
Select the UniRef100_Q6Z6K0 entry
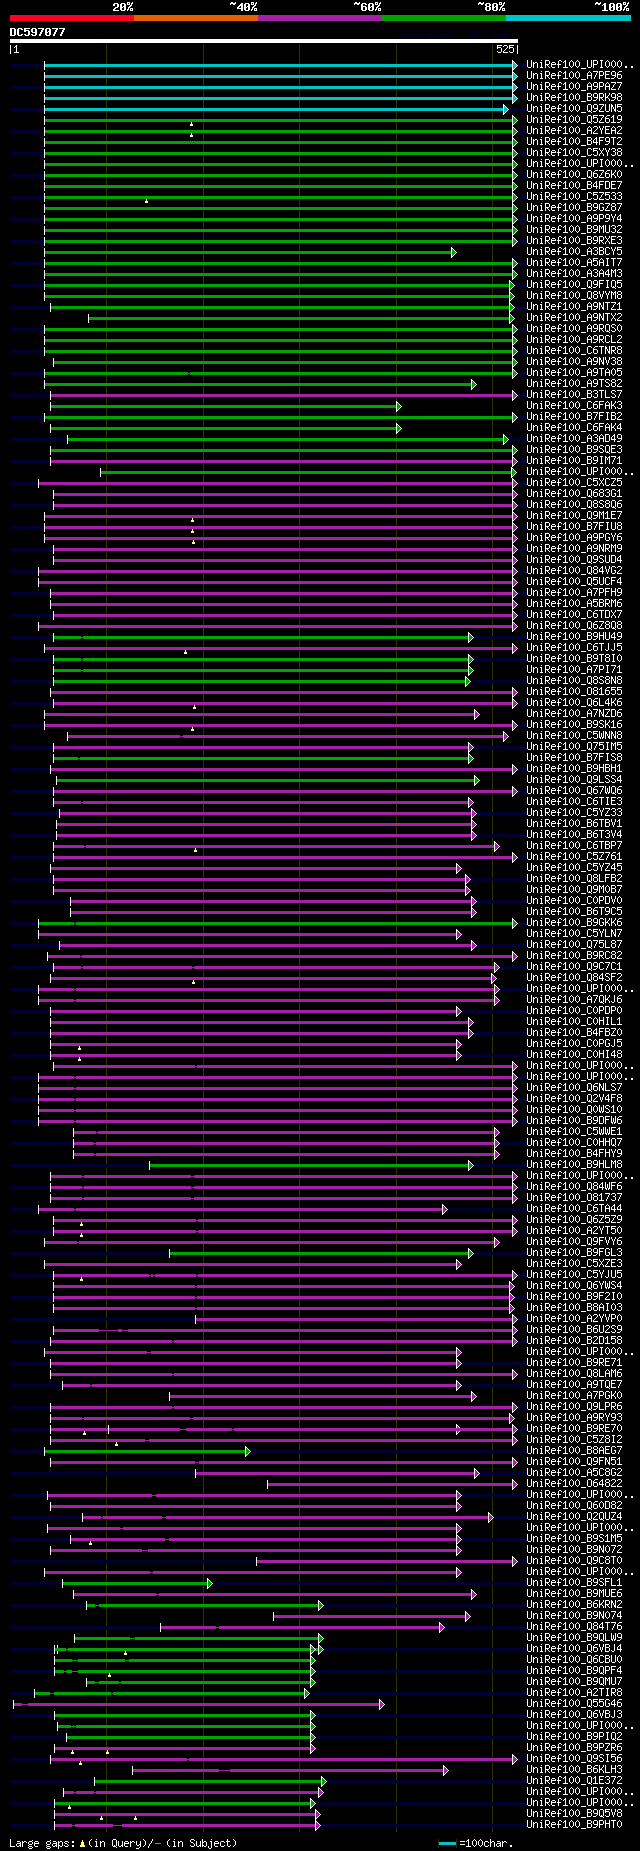click(574, 175)
